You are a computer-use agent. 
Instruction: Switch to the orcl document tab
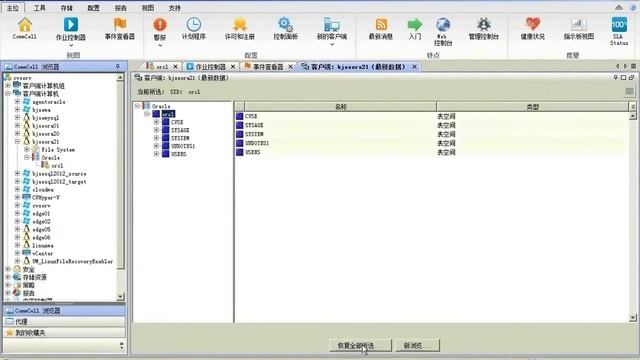click(x=162, y=66)
